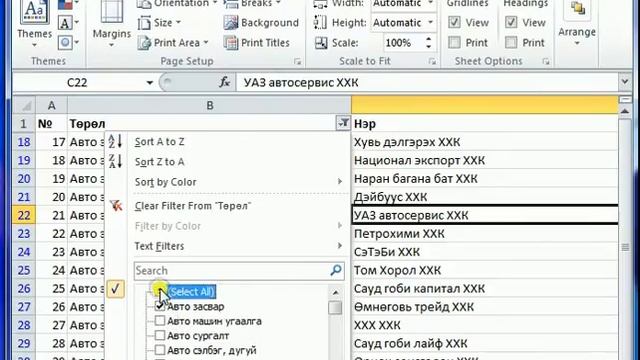Select cell Петрохими ХХК
Image resolution: width=640 pixels, height=360 pixels.
485,233
